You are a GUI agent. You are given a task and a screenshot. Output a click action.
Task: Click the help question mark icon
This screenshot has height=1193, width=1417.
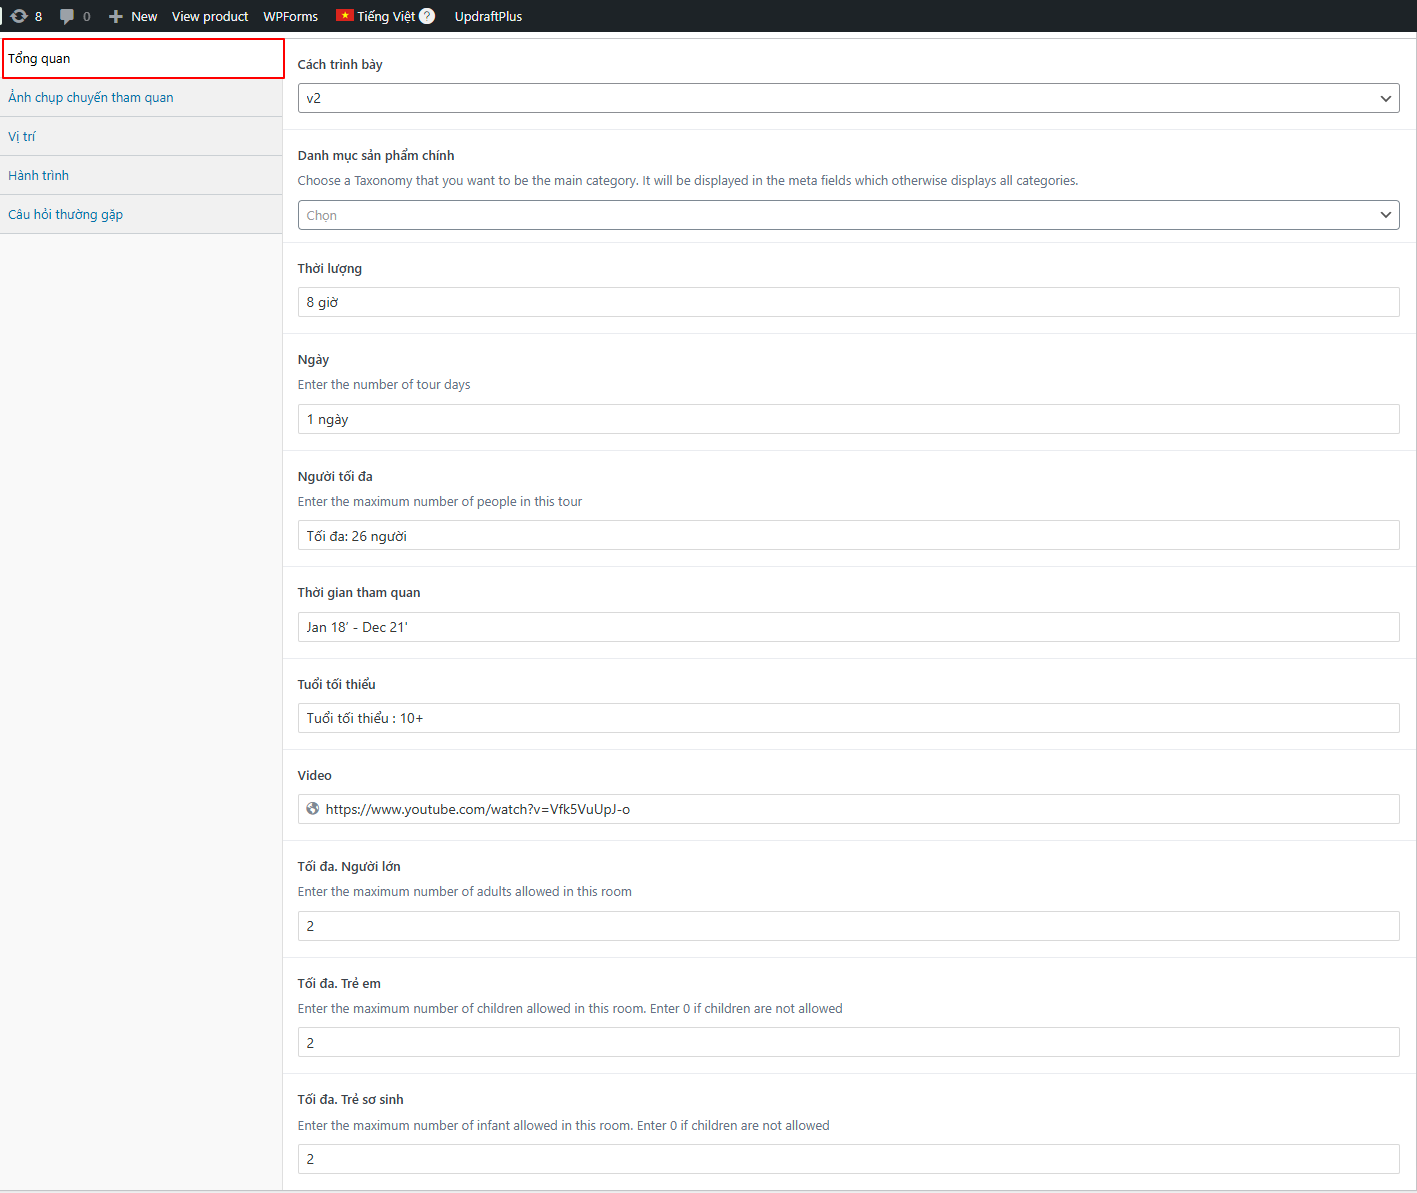coord(427,16)
